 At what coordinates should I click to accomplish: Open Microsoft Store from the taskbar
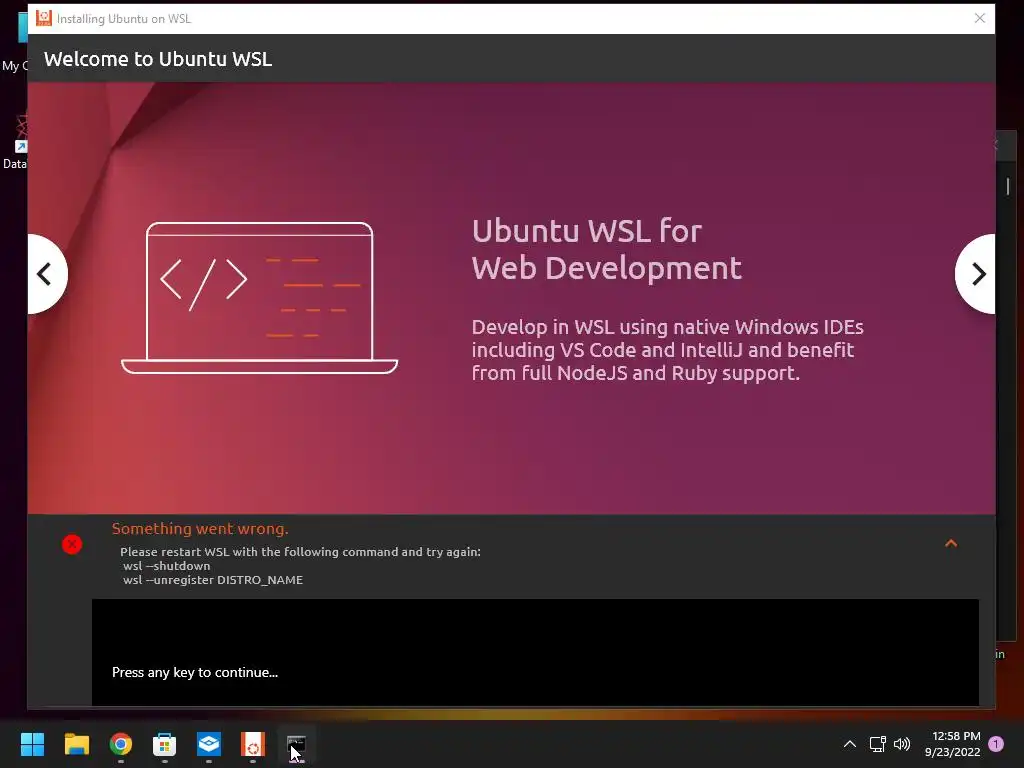point(165,744)
